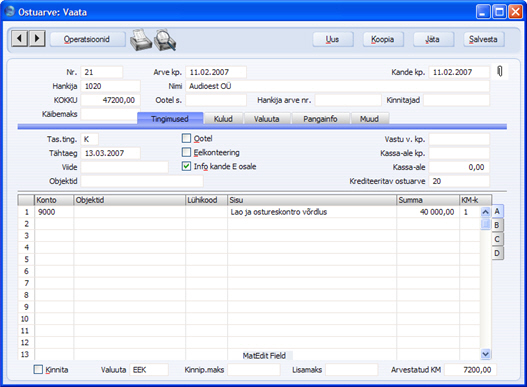Click the Hankija field with 1020
527x387 pixels.
click(x=111, y=86)
